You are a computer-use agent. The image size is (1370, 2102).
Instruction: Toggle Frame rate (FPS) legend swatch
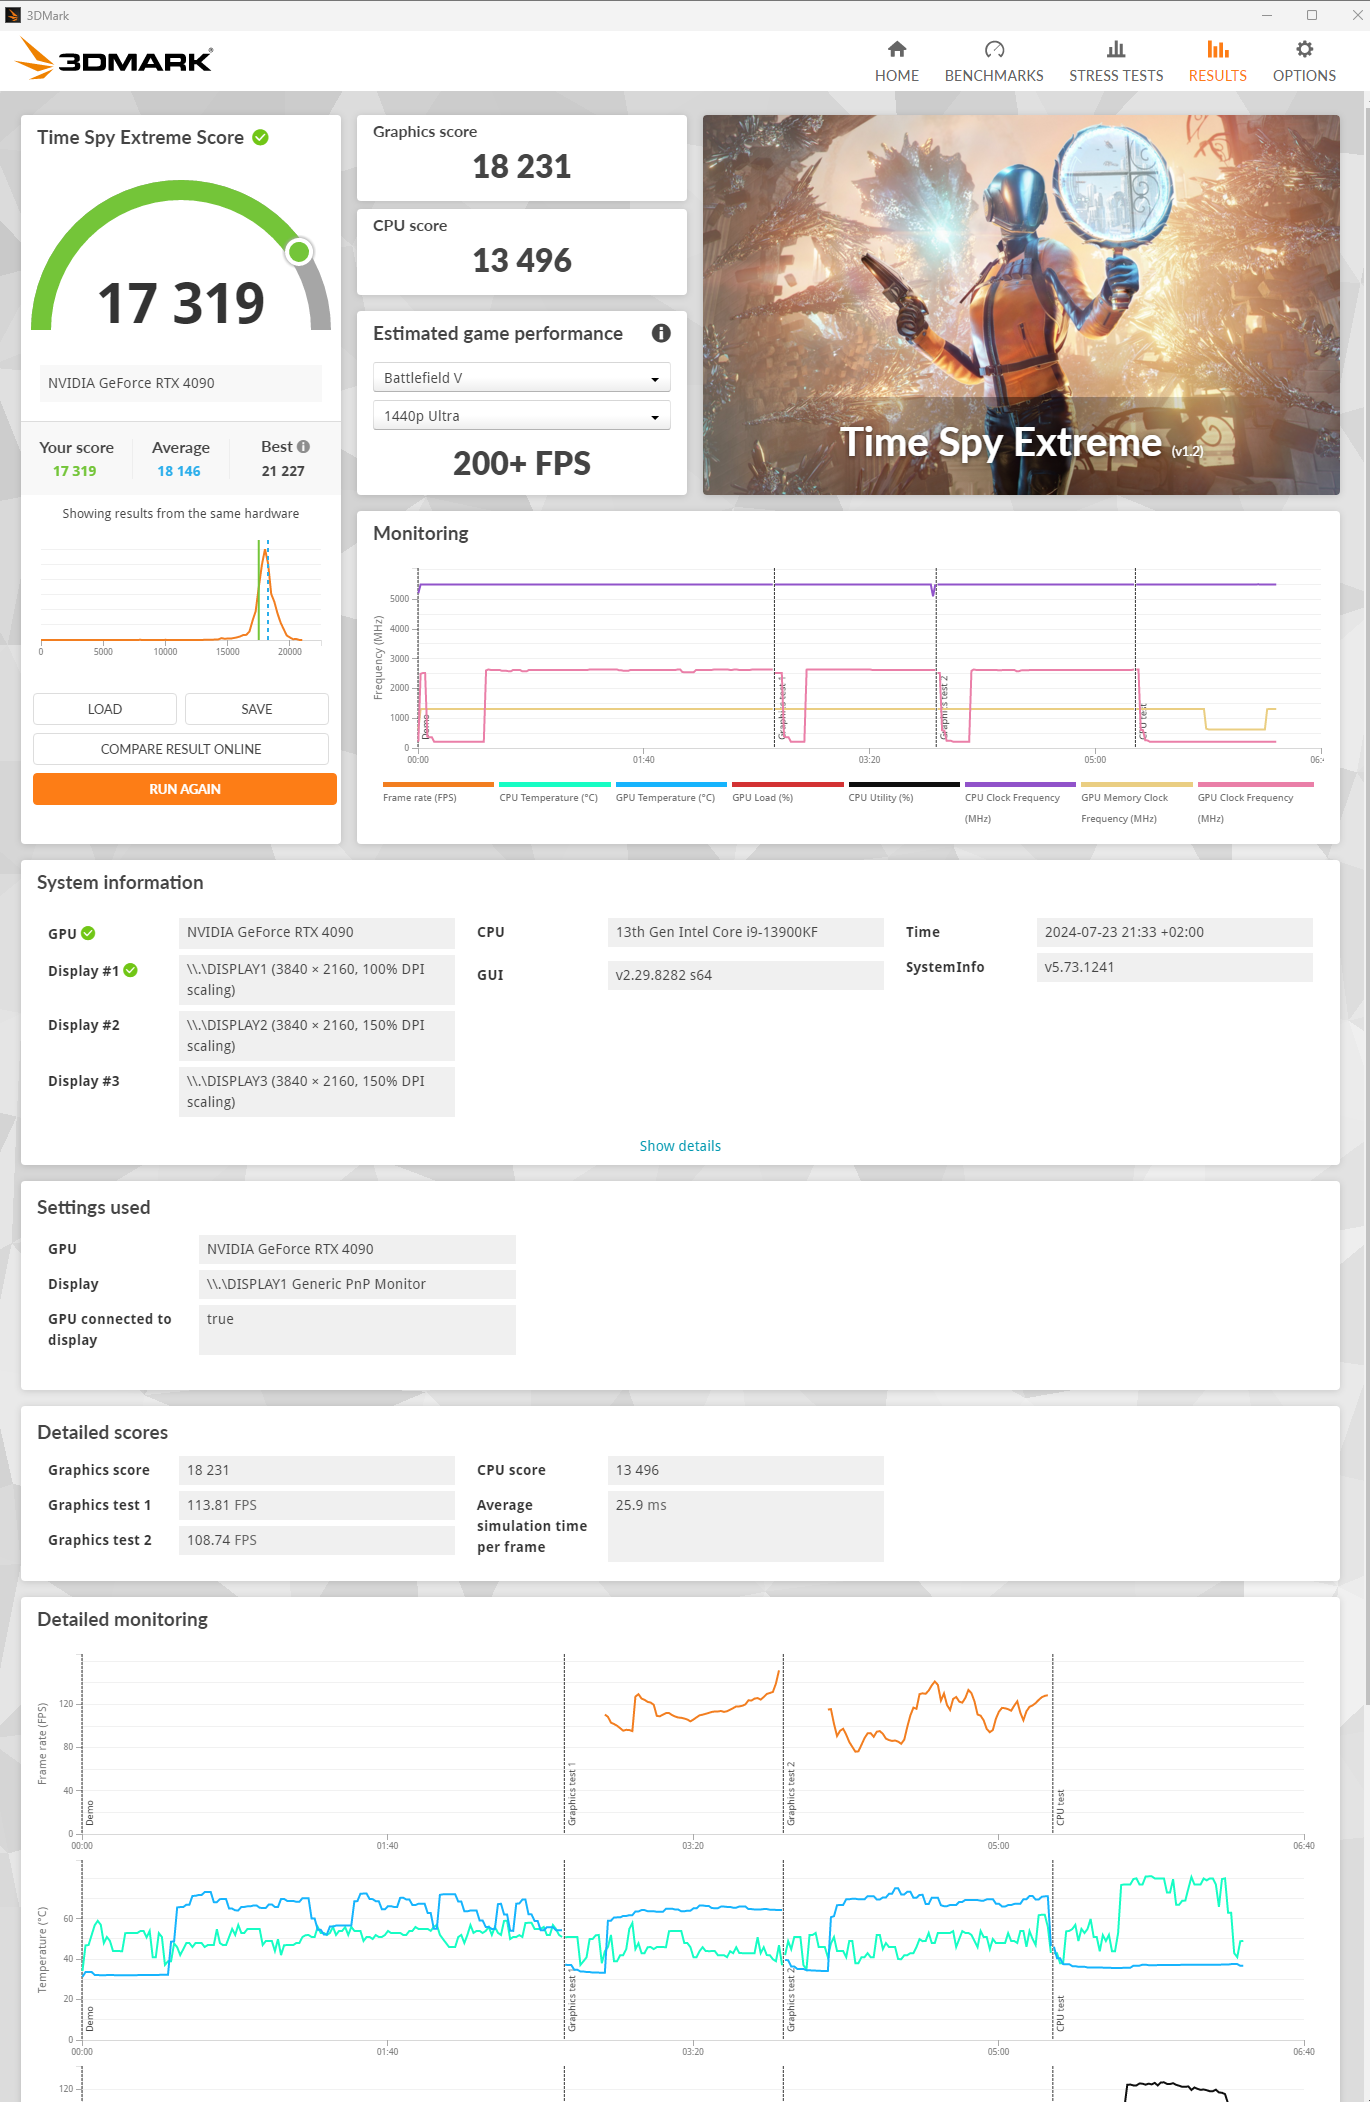click(438, 784)
